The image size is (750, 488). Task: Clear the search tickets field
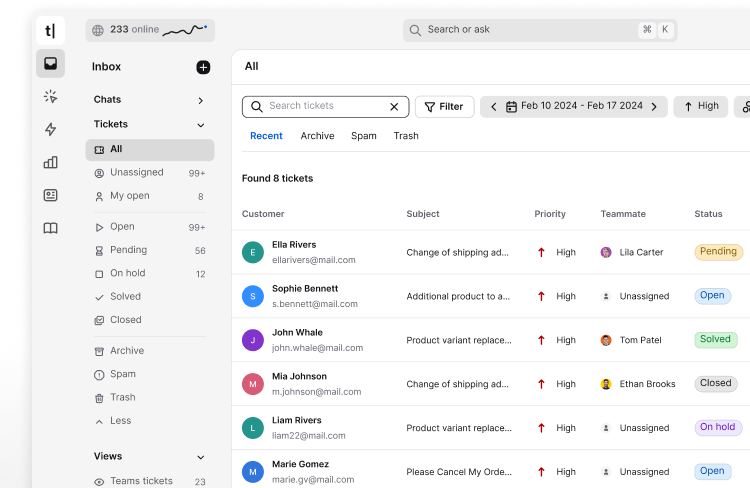click(x=394, y=106)
